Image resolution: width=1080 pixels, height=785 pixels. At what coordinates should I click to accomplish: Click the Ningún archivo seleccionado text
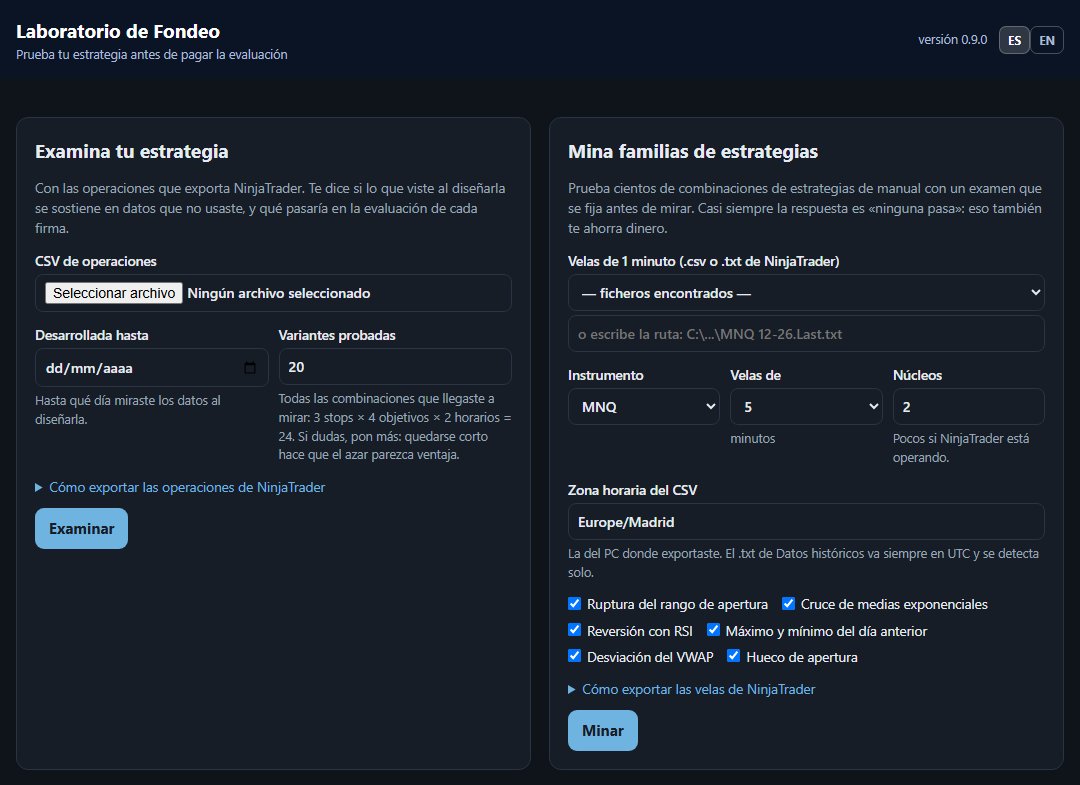(x=279, y=293)
